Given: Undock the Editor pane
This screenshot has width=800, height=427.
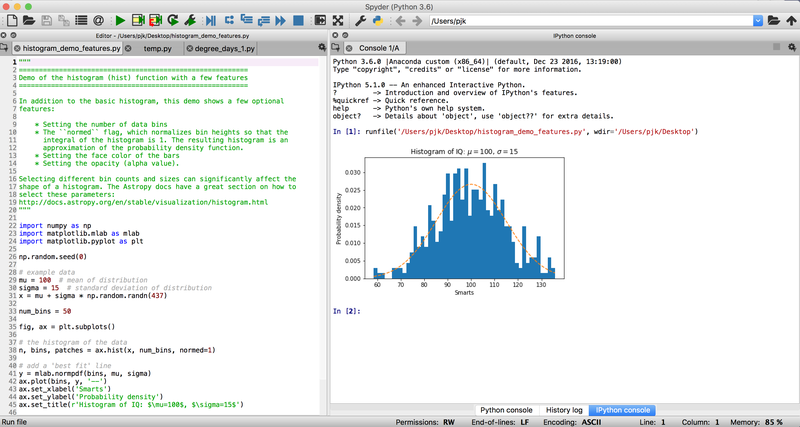Looking at the screenshot, I should [13, 35].
